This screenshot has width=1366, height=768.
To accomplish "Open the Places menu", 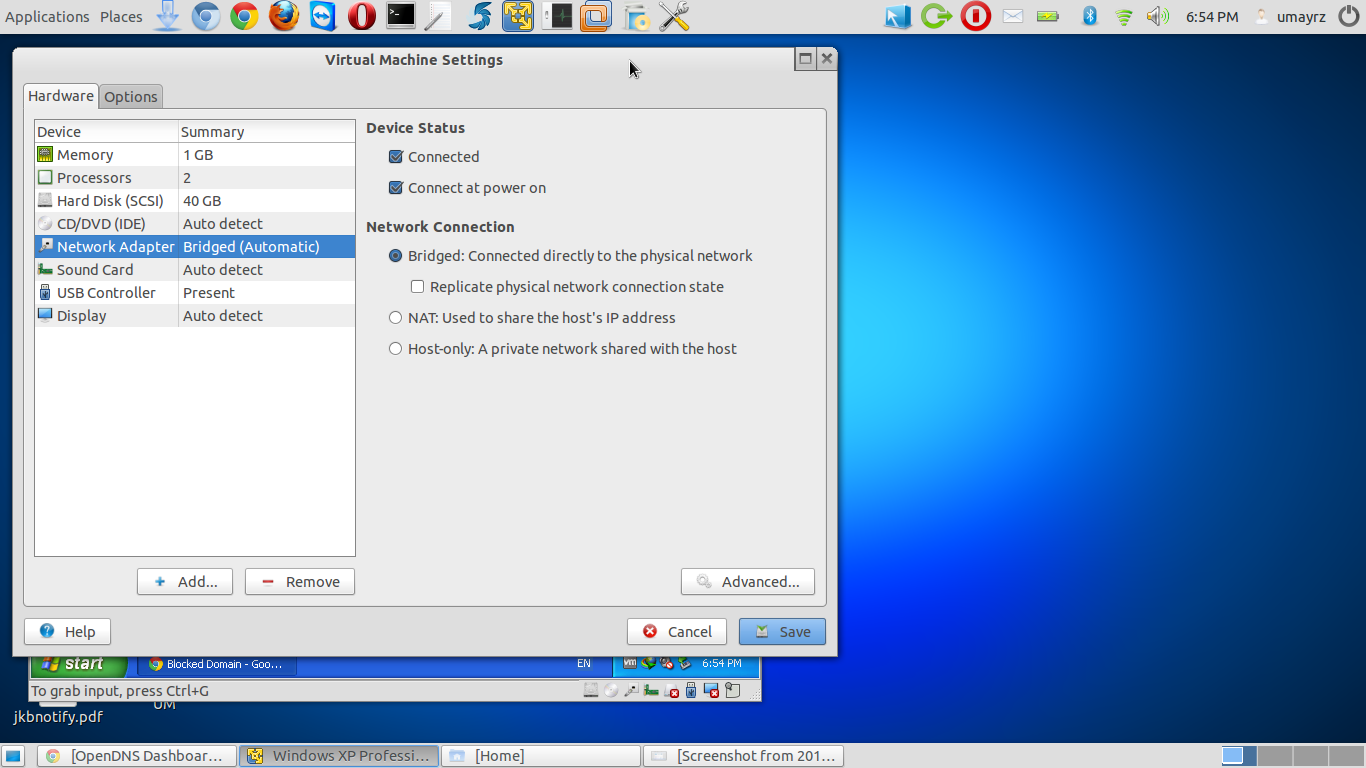I will (x=121, y=16).
